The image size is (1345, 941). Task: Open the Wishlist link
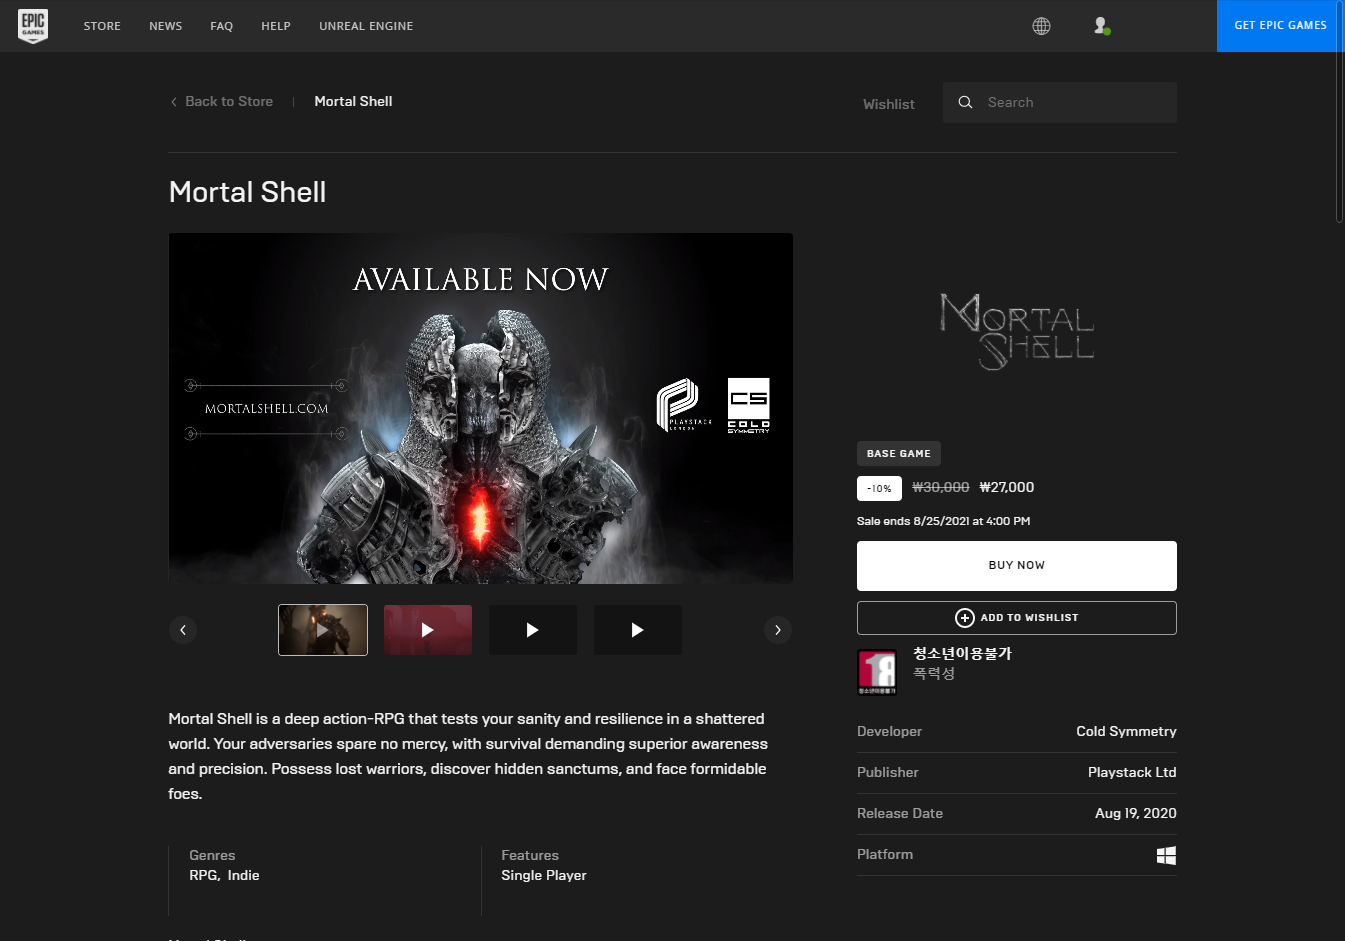[889, 104]
